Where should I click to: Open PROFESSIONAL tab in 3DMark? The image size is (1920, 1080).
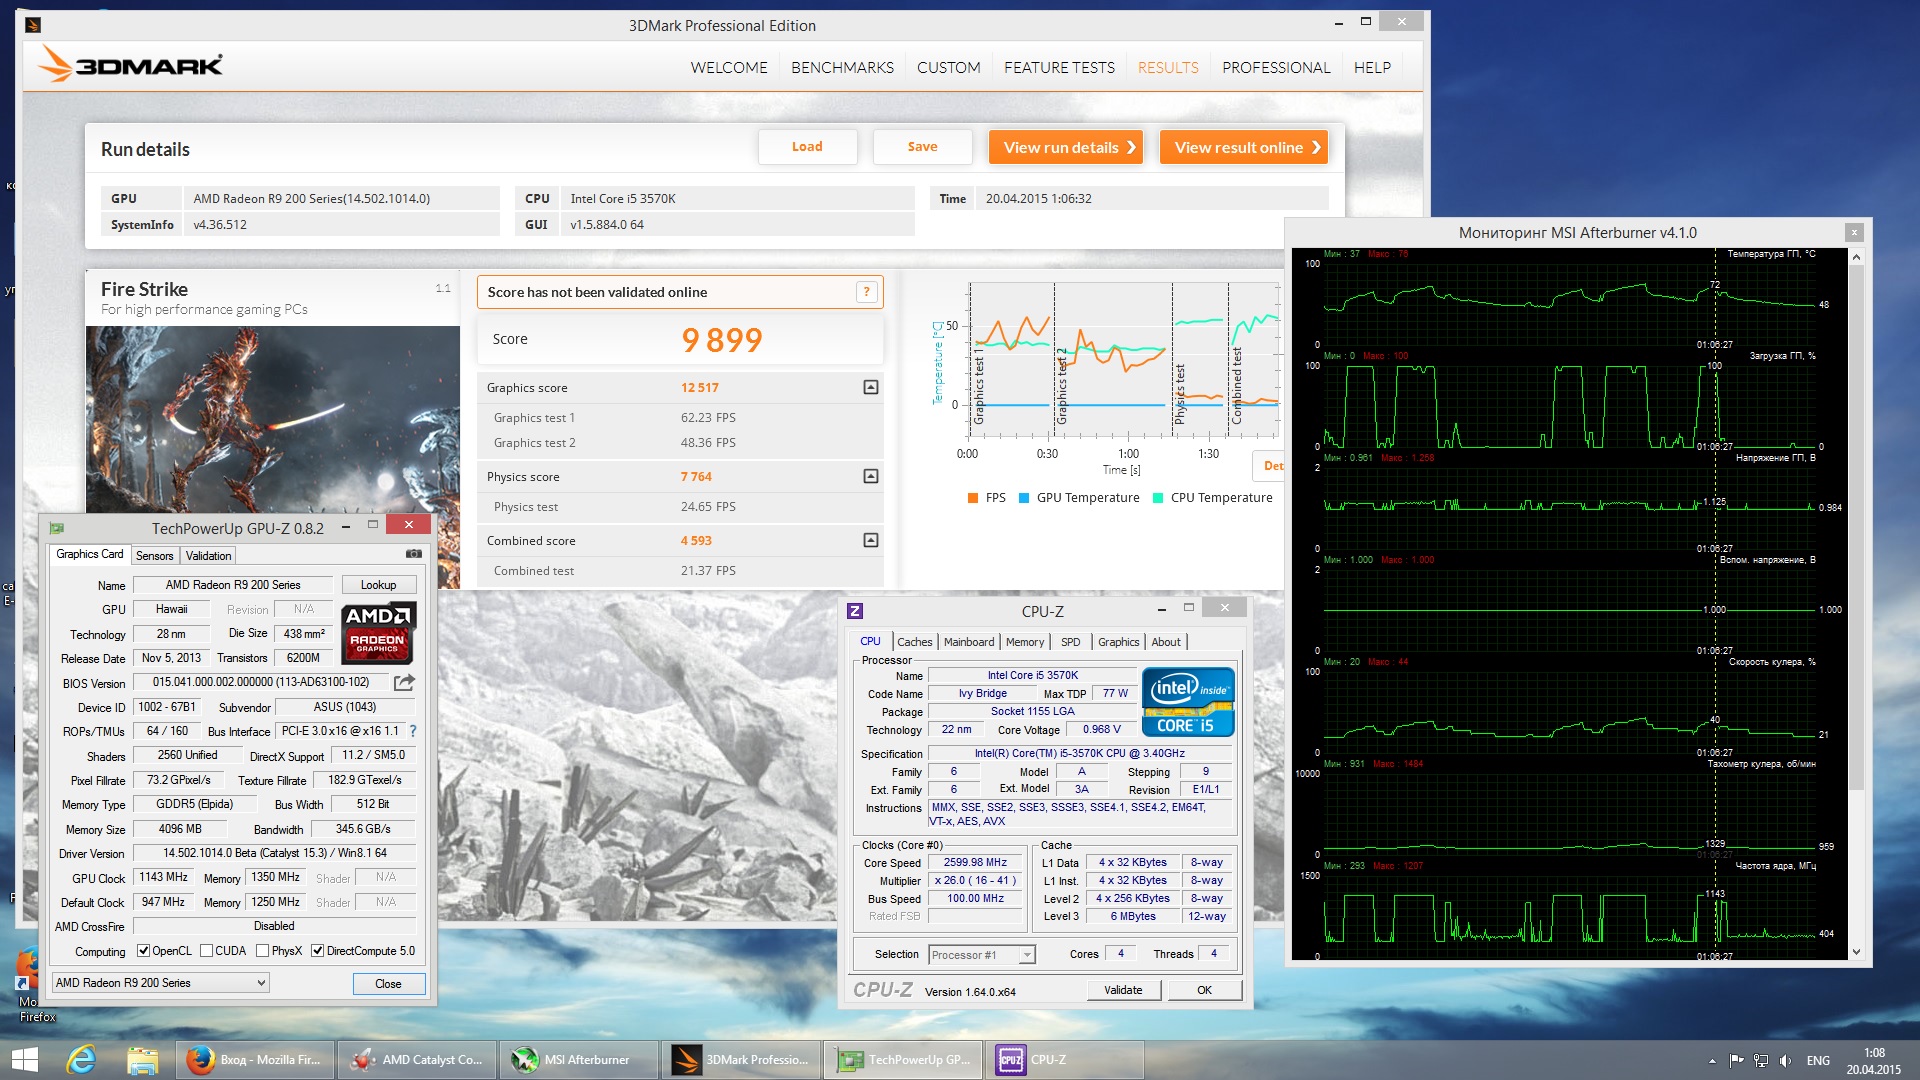pyautogui.click(x=1276, y=67)
